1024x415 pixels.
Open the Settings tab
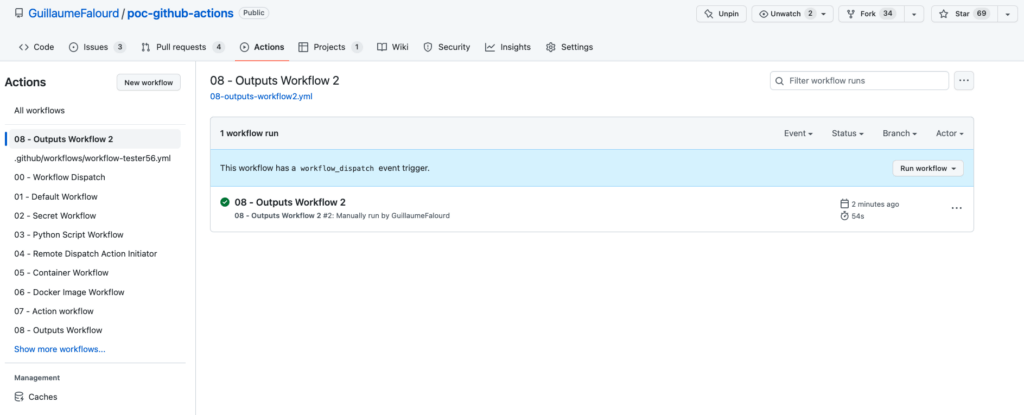point(569,47)
